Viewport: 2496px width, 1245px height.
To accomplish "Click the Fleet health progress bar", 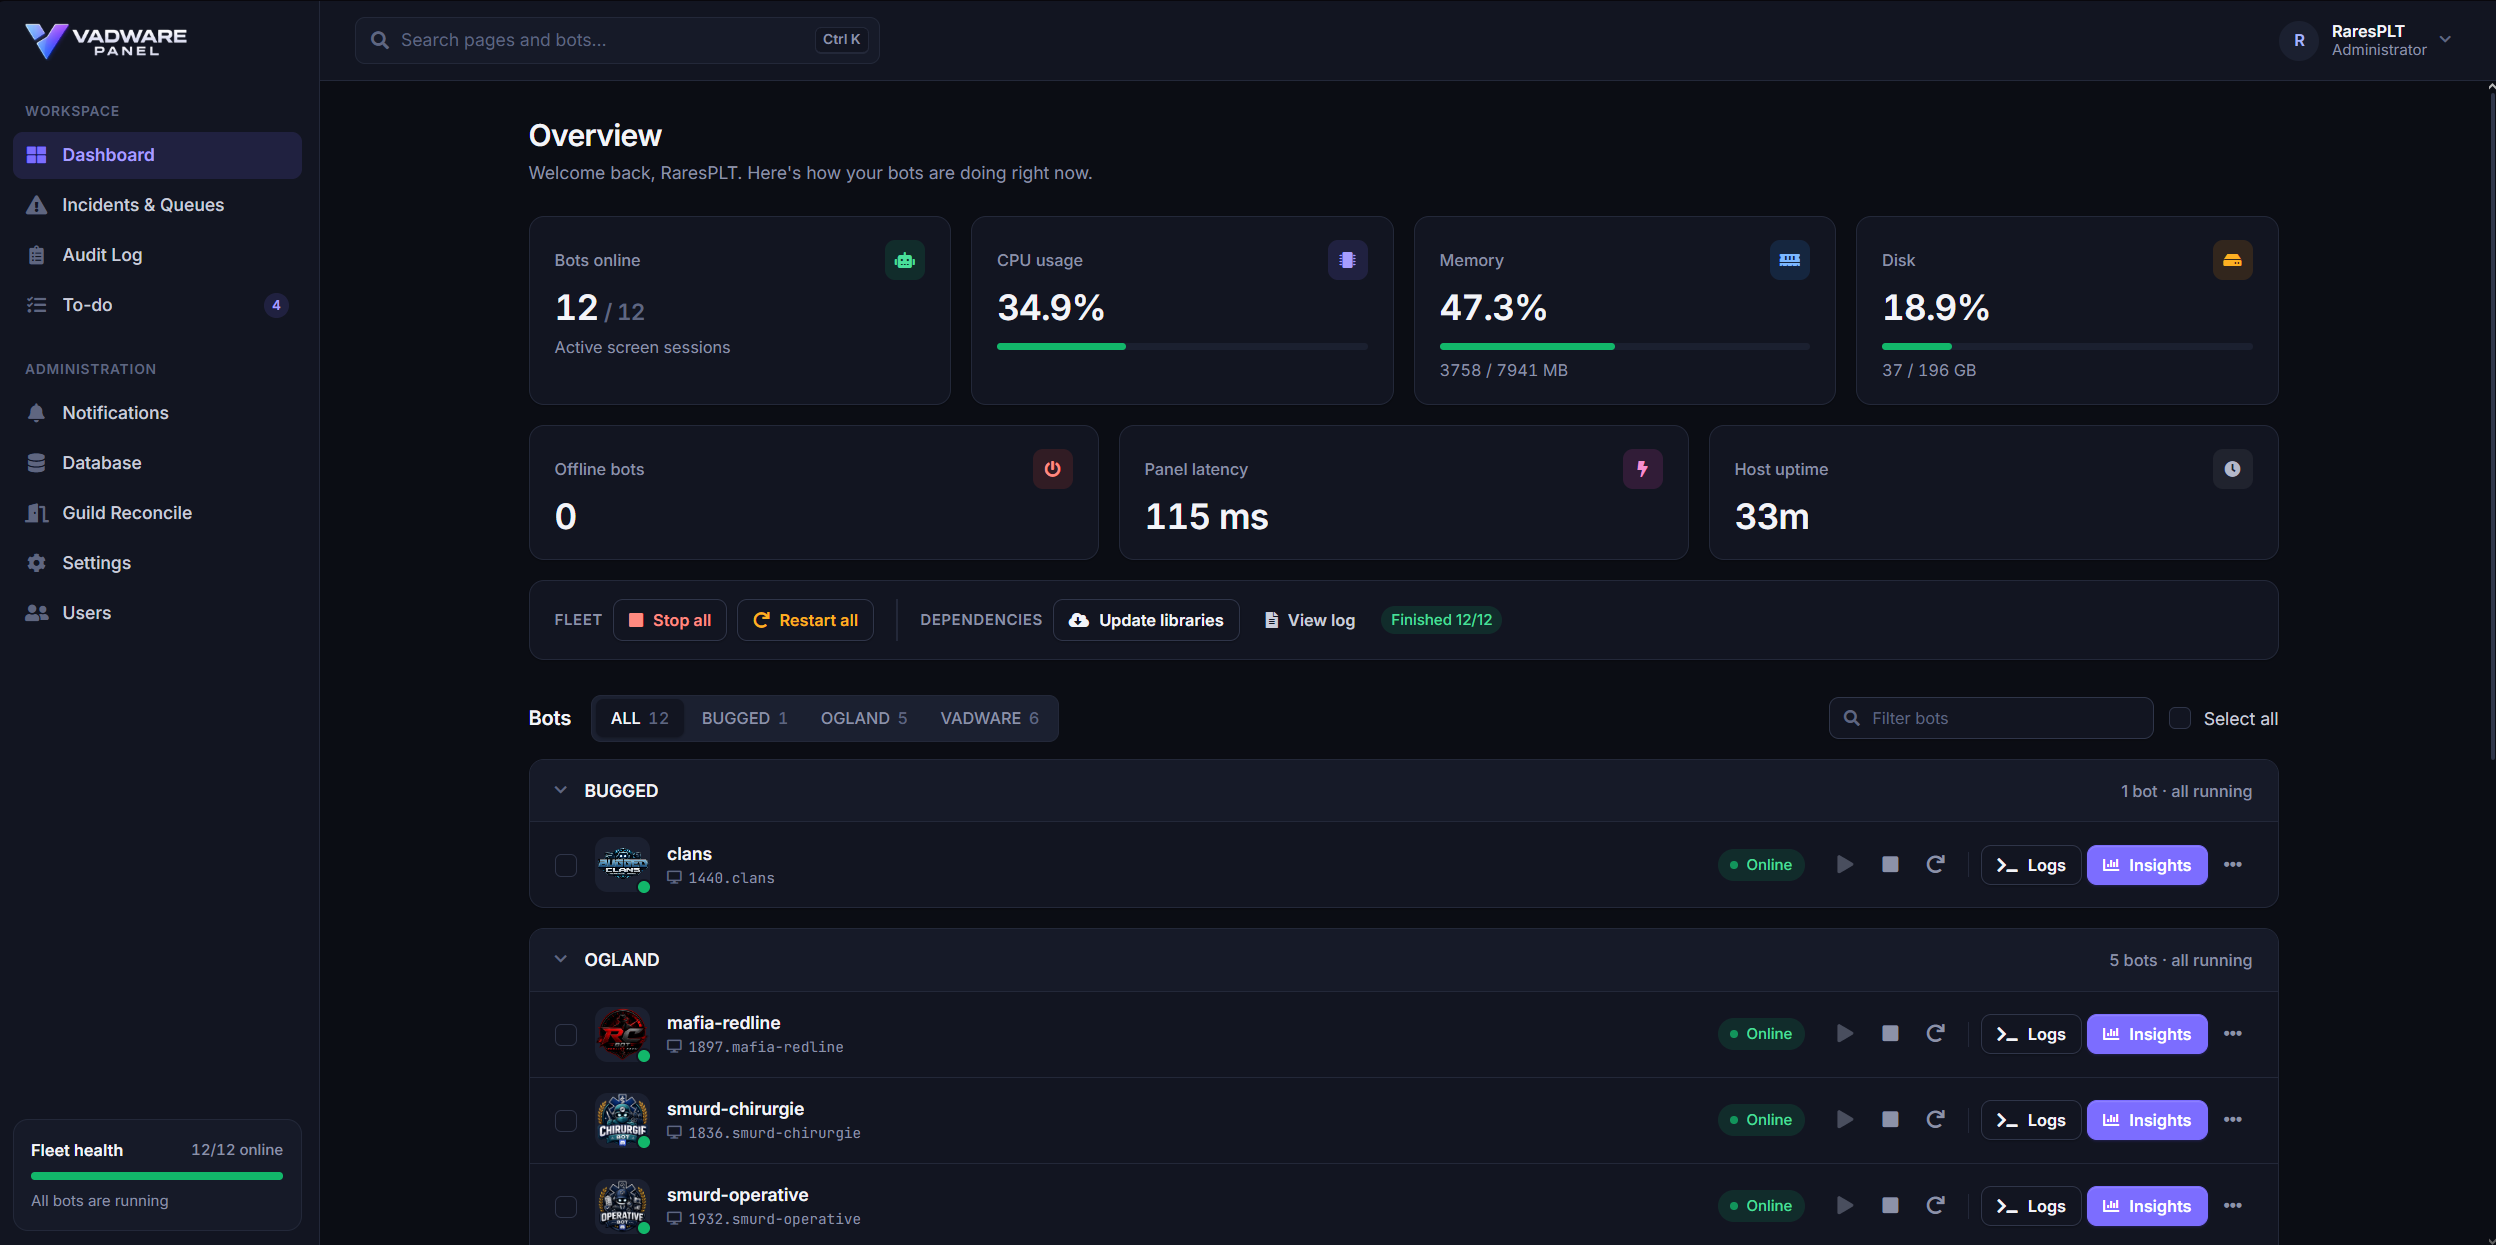I will click(157, 1176).
